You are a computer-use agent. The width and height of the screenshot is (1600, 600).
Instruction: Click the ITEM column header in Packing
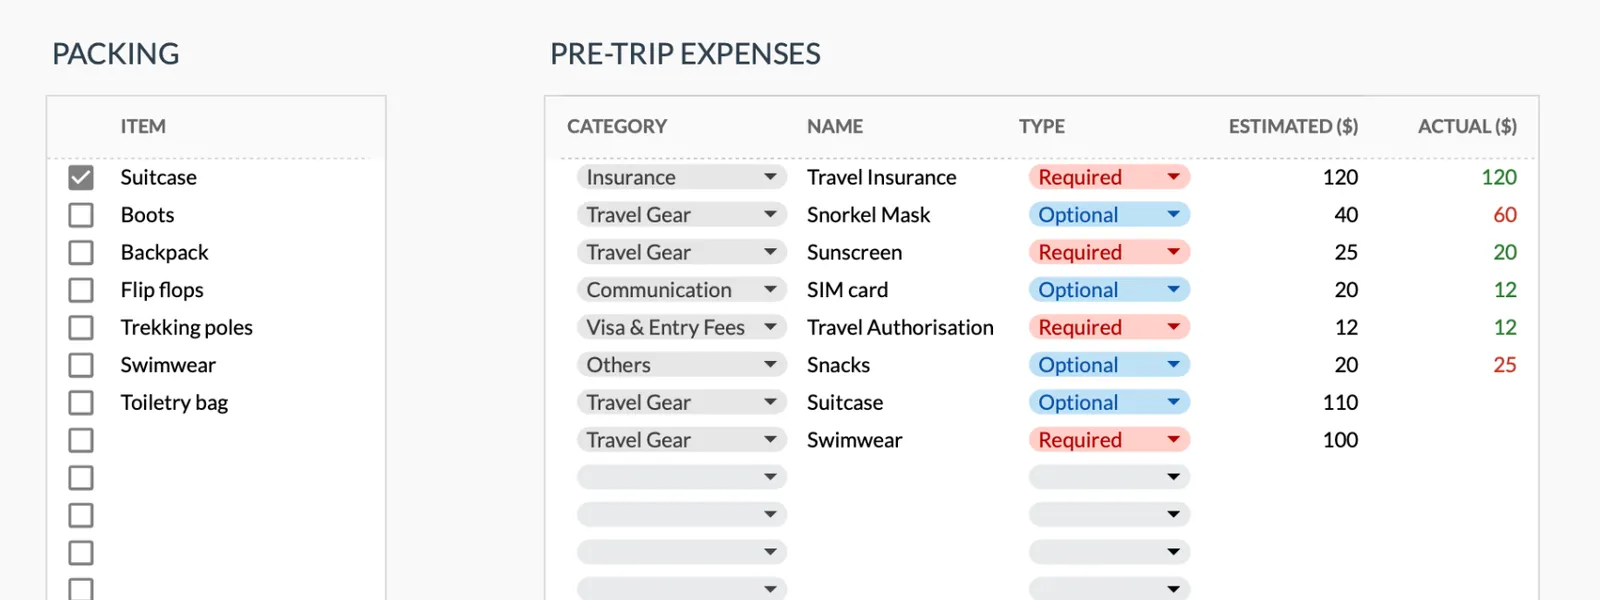(x=143, y=126)
